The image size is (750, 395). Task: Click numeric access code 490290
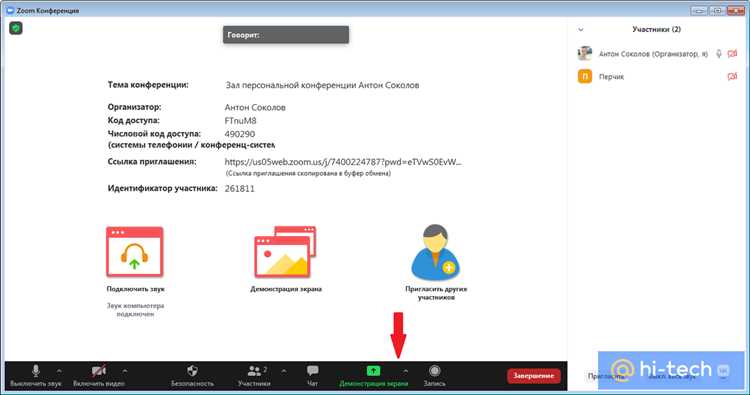tap(240, 134)
